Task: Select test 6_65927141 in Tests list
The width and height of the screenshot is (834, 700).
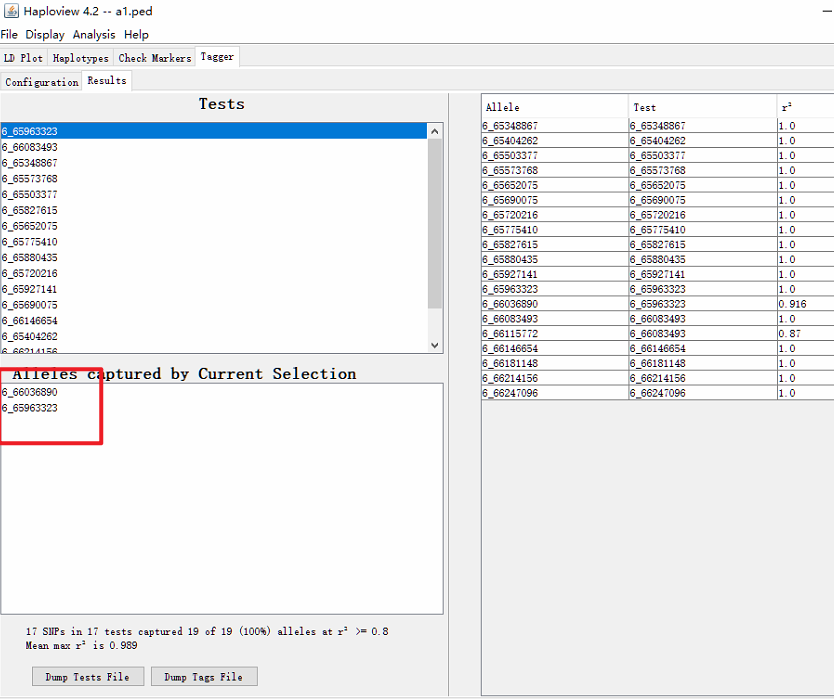Action: 214,289
